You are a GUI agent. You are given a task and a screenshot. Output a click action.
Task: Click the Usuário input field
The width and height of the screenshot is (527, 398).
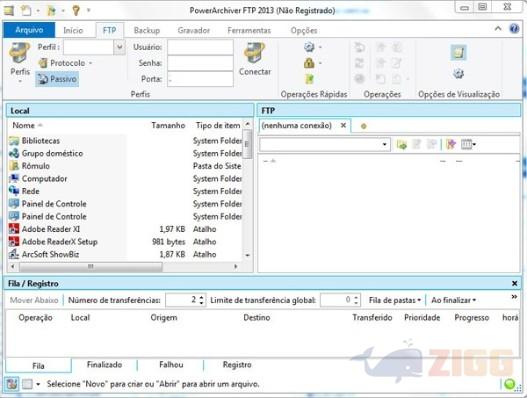point(200,47)
